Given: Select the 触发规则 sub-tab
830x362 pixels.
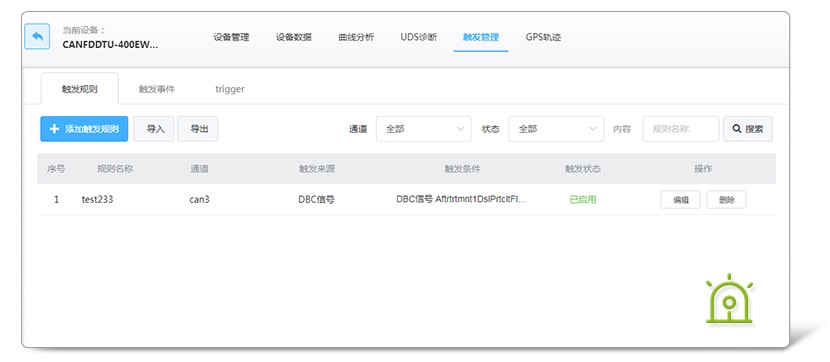Looking at the screenshot, I should click(79, 89).
